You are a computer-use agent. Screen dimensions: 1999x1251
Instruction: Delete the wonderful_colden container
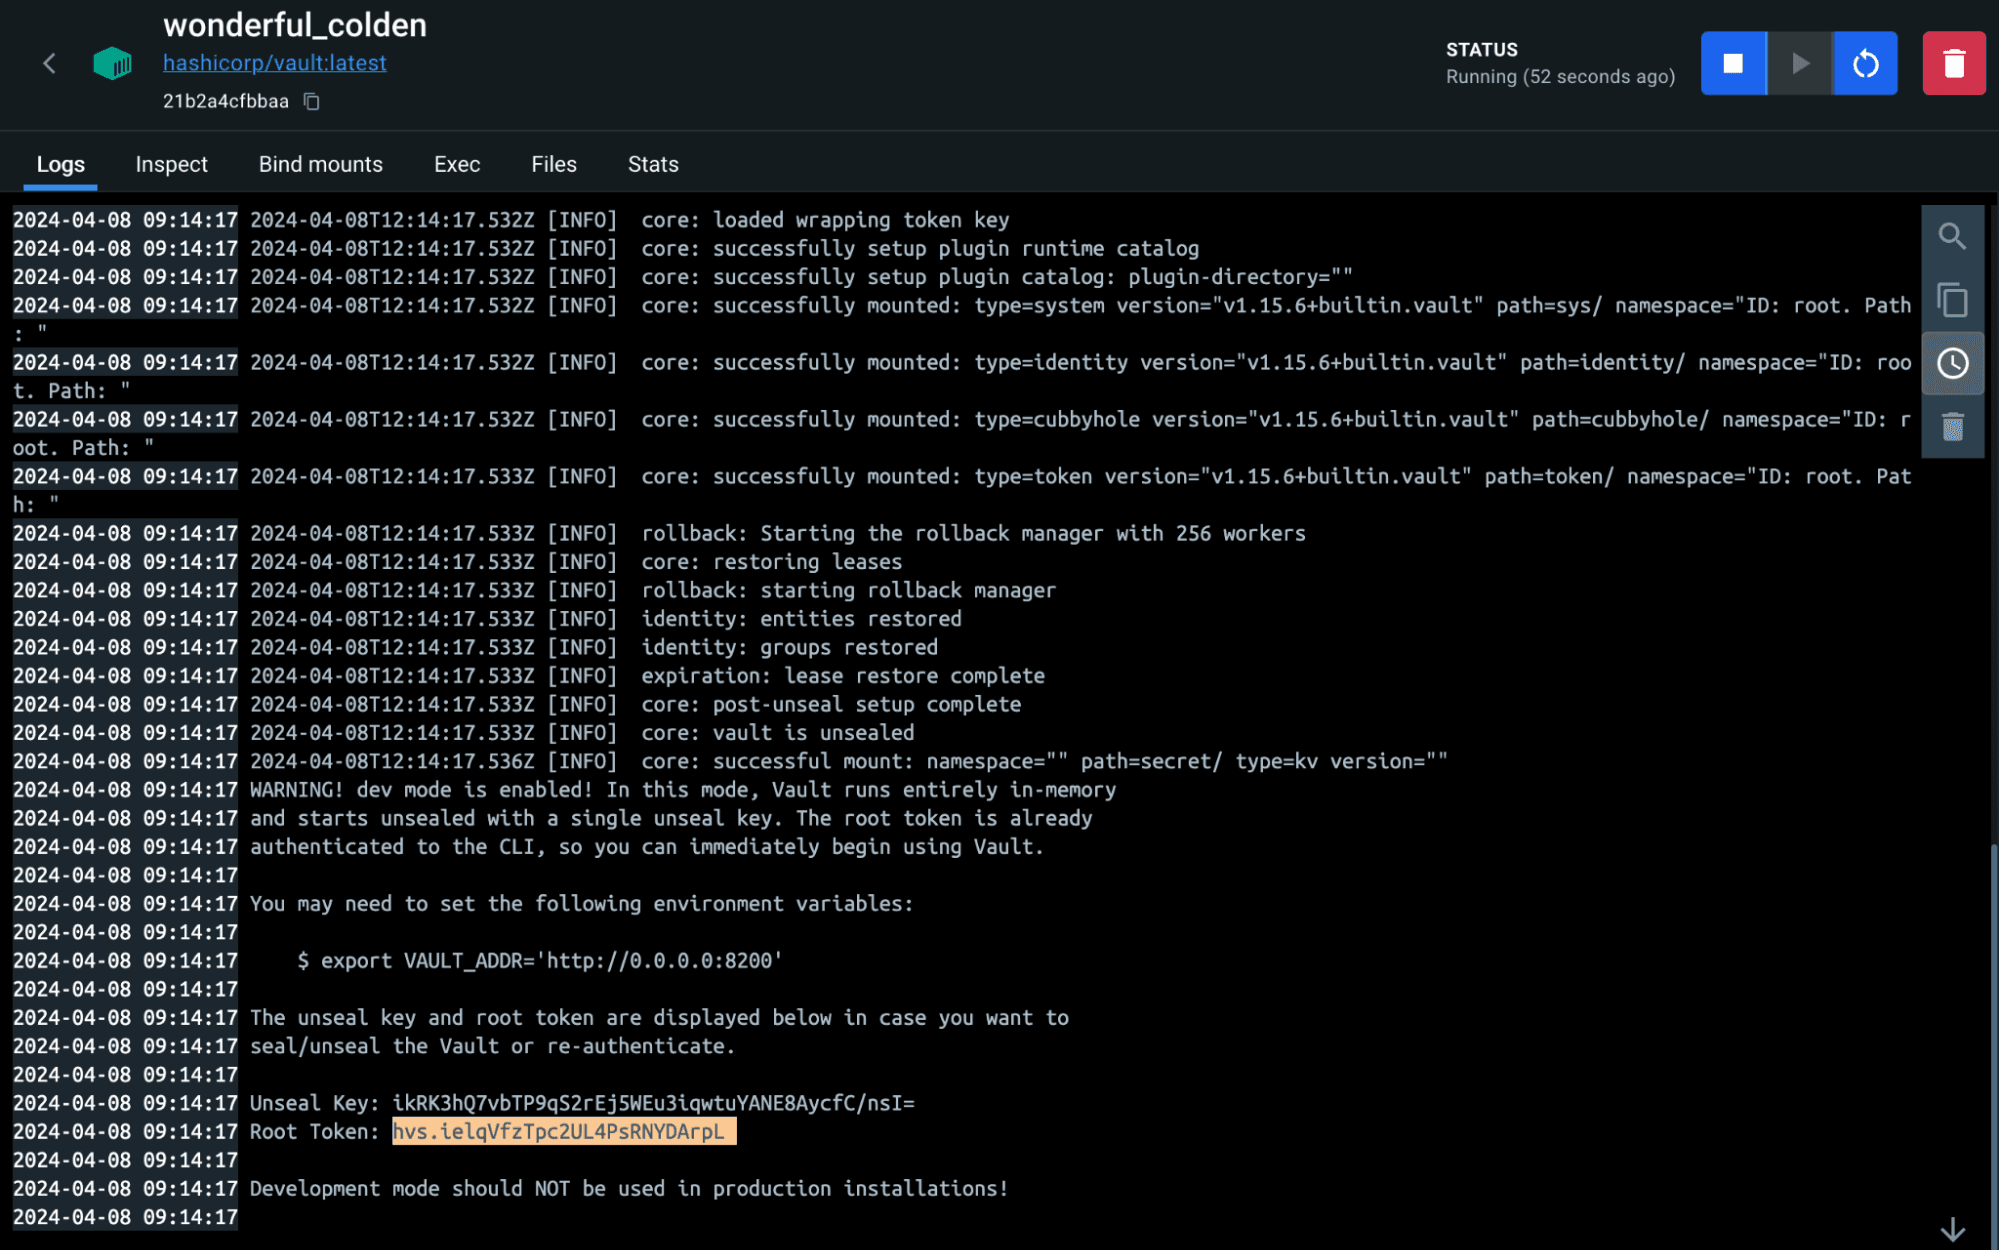1953,63
